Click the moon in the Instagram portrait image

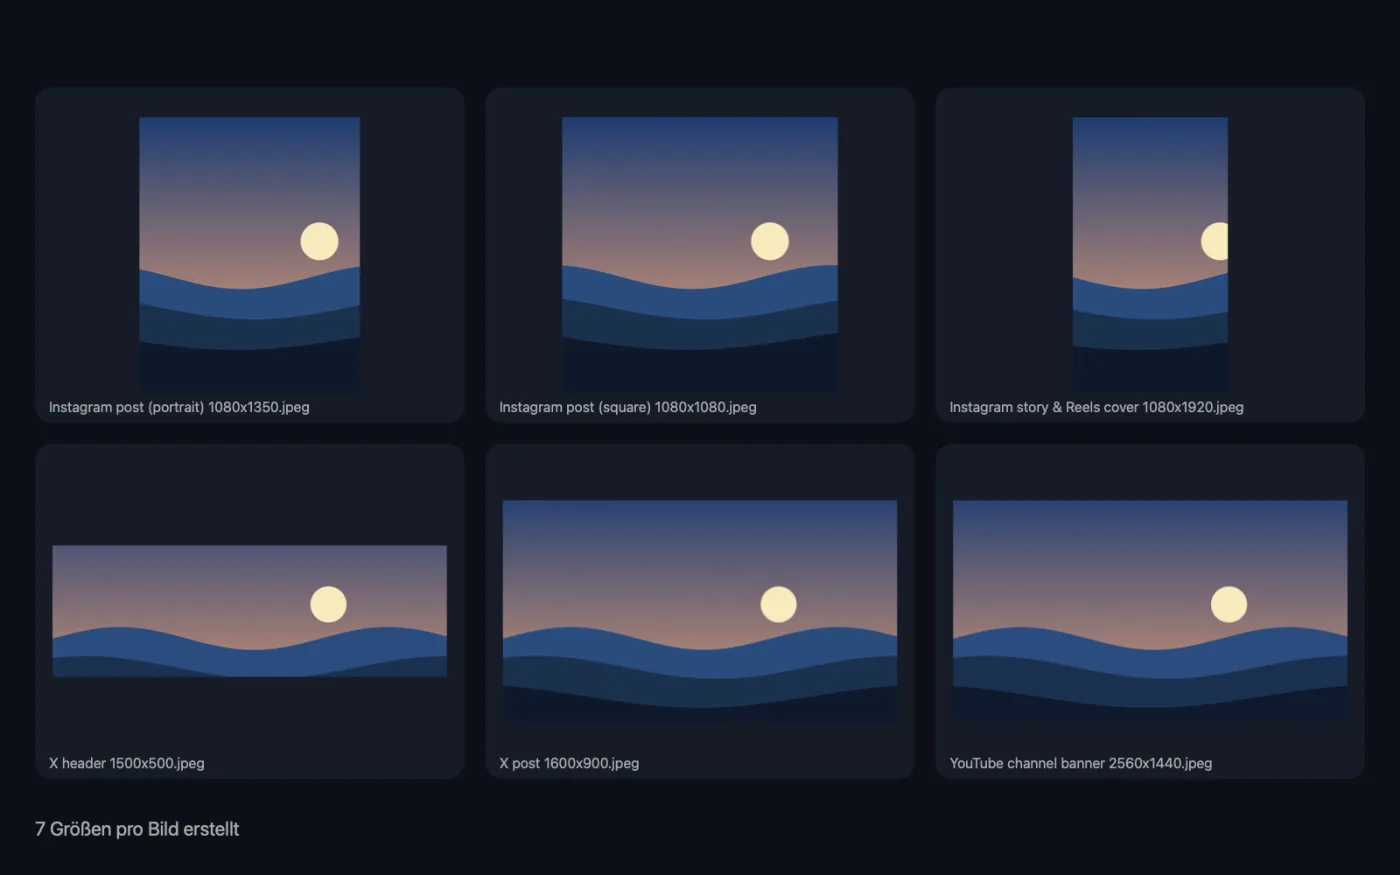(x=320, y=241)
